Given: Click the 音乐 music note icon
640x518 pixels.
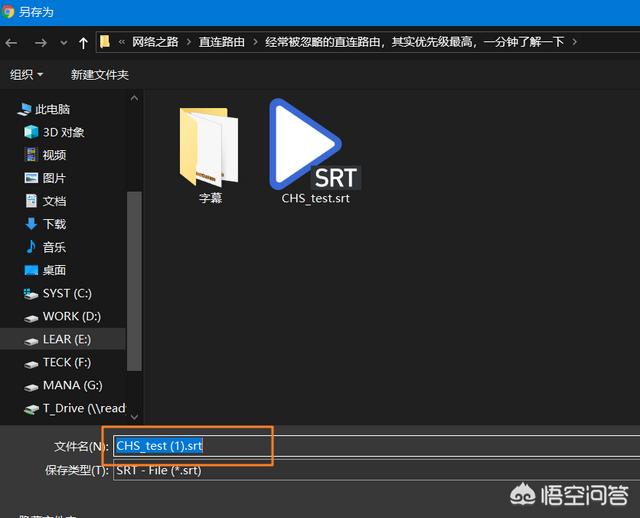Looking at the screenshot, I should [x=31, y=247].
